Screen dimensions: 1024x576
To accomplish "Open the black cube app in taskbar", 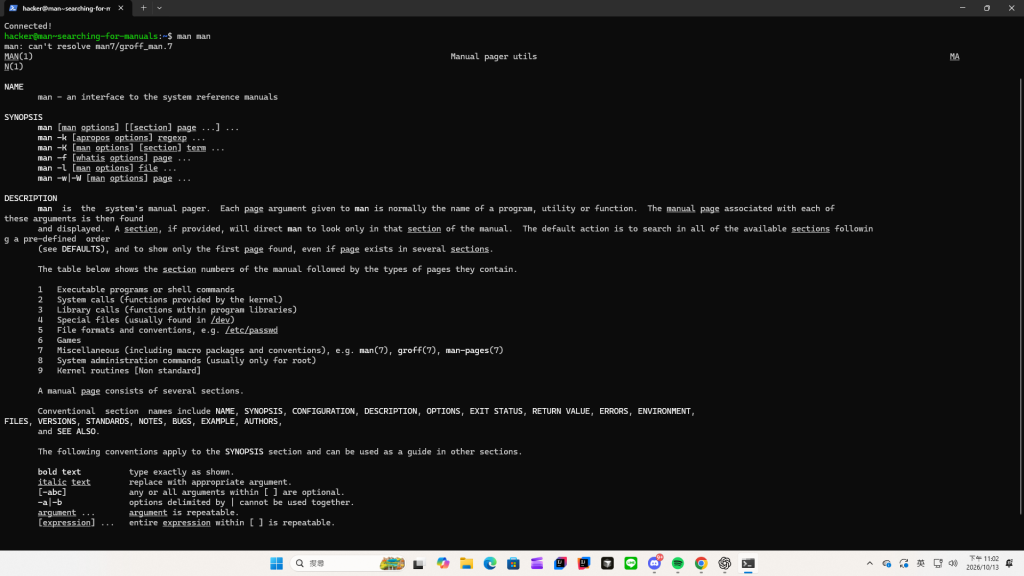I will click(x=607, y=564).
